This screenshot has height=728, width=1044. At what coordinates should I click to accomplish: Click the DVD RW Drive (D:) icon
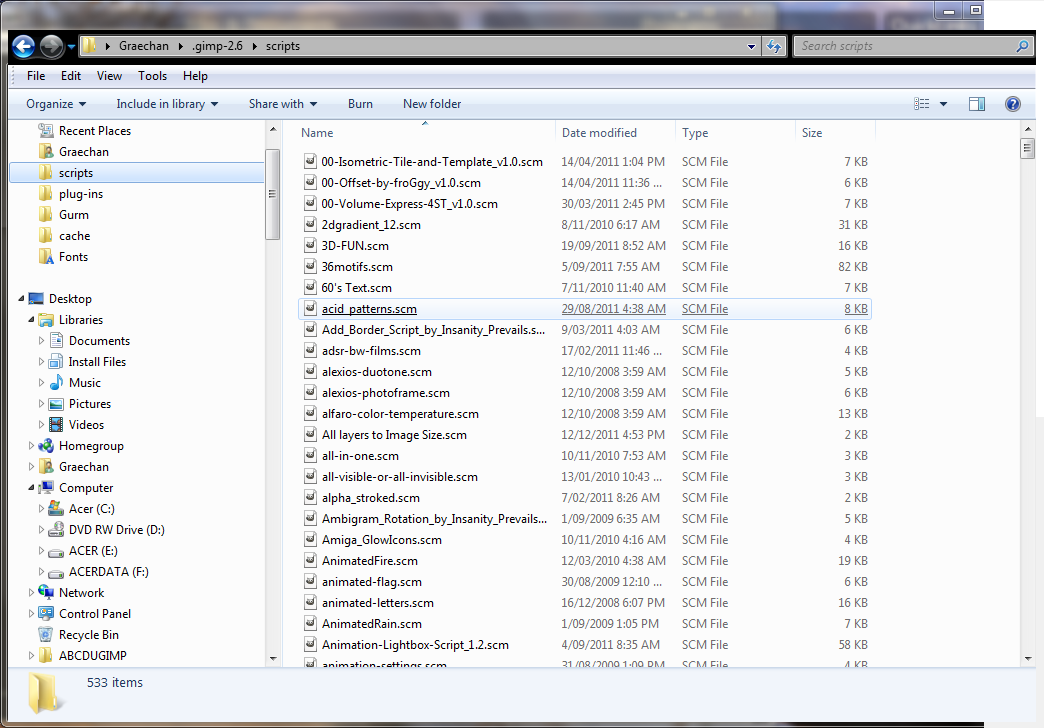[57, 530]
